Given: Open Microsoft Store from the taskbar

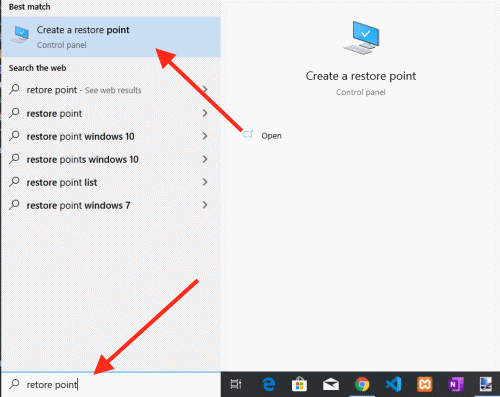Looking at the screenshot, I should (299, 384).
